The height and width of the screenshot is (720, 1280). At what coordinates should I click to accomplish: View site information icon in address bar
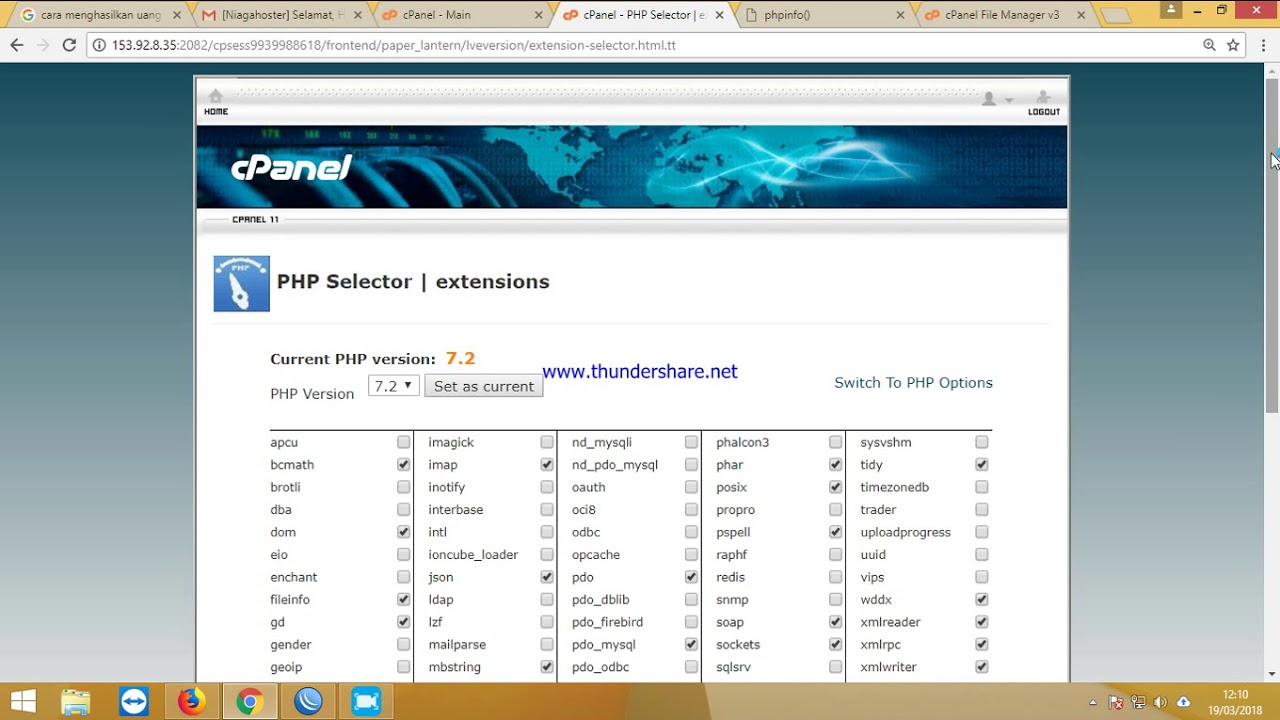pos(99,45)
